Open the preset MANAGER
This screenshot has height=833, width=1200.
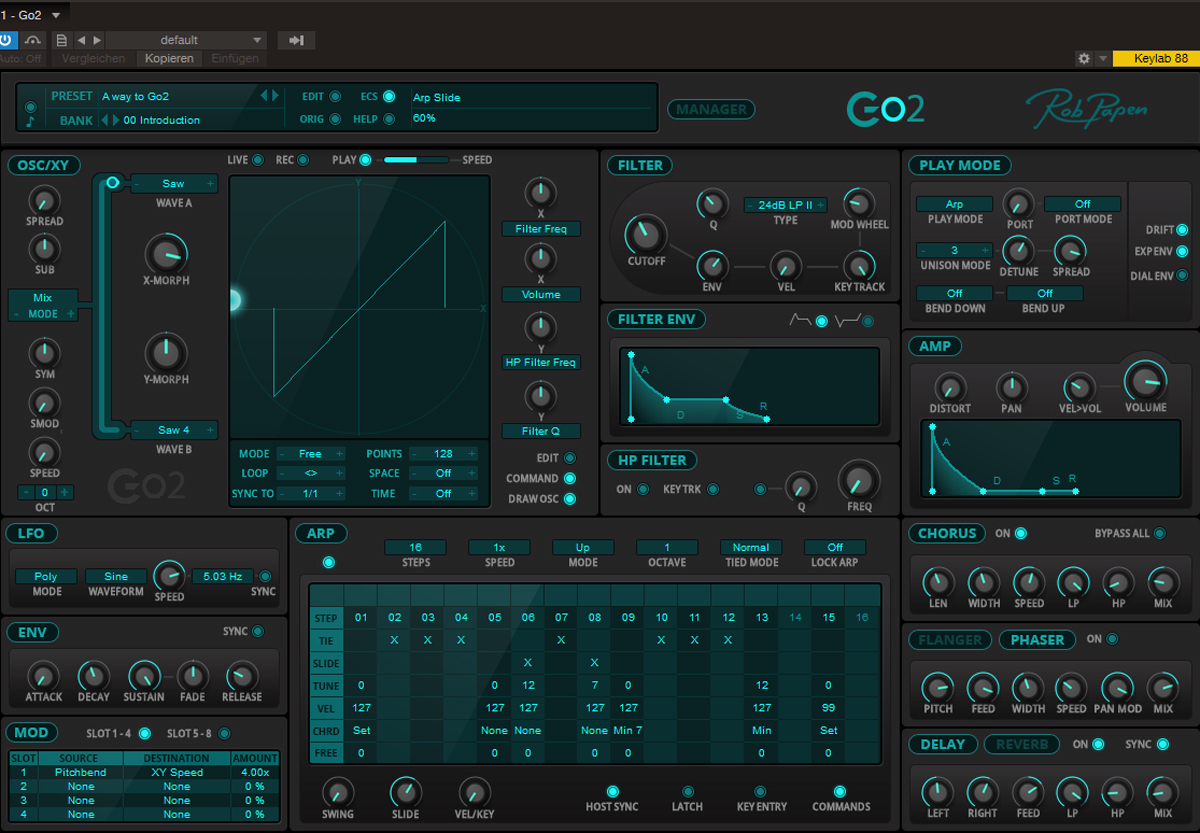[x=711, y=110]
